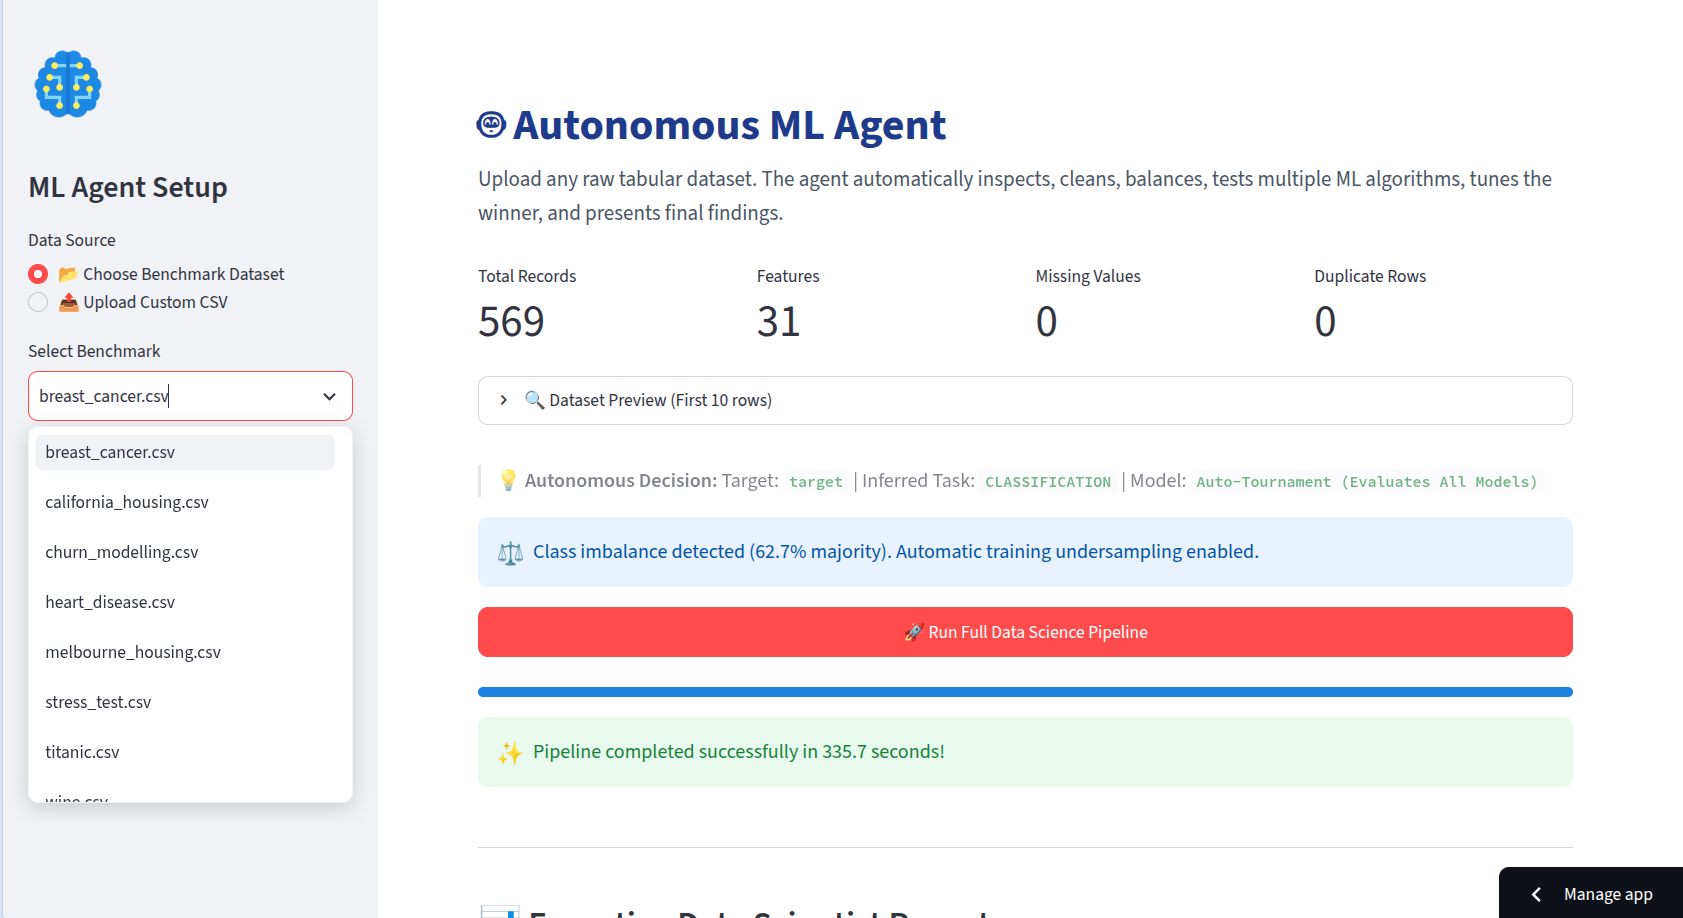The width and height of the screenshot is (1683, 918).
Task: Click the Auto-Tournament model code tag
Action: coord(1366,482)
